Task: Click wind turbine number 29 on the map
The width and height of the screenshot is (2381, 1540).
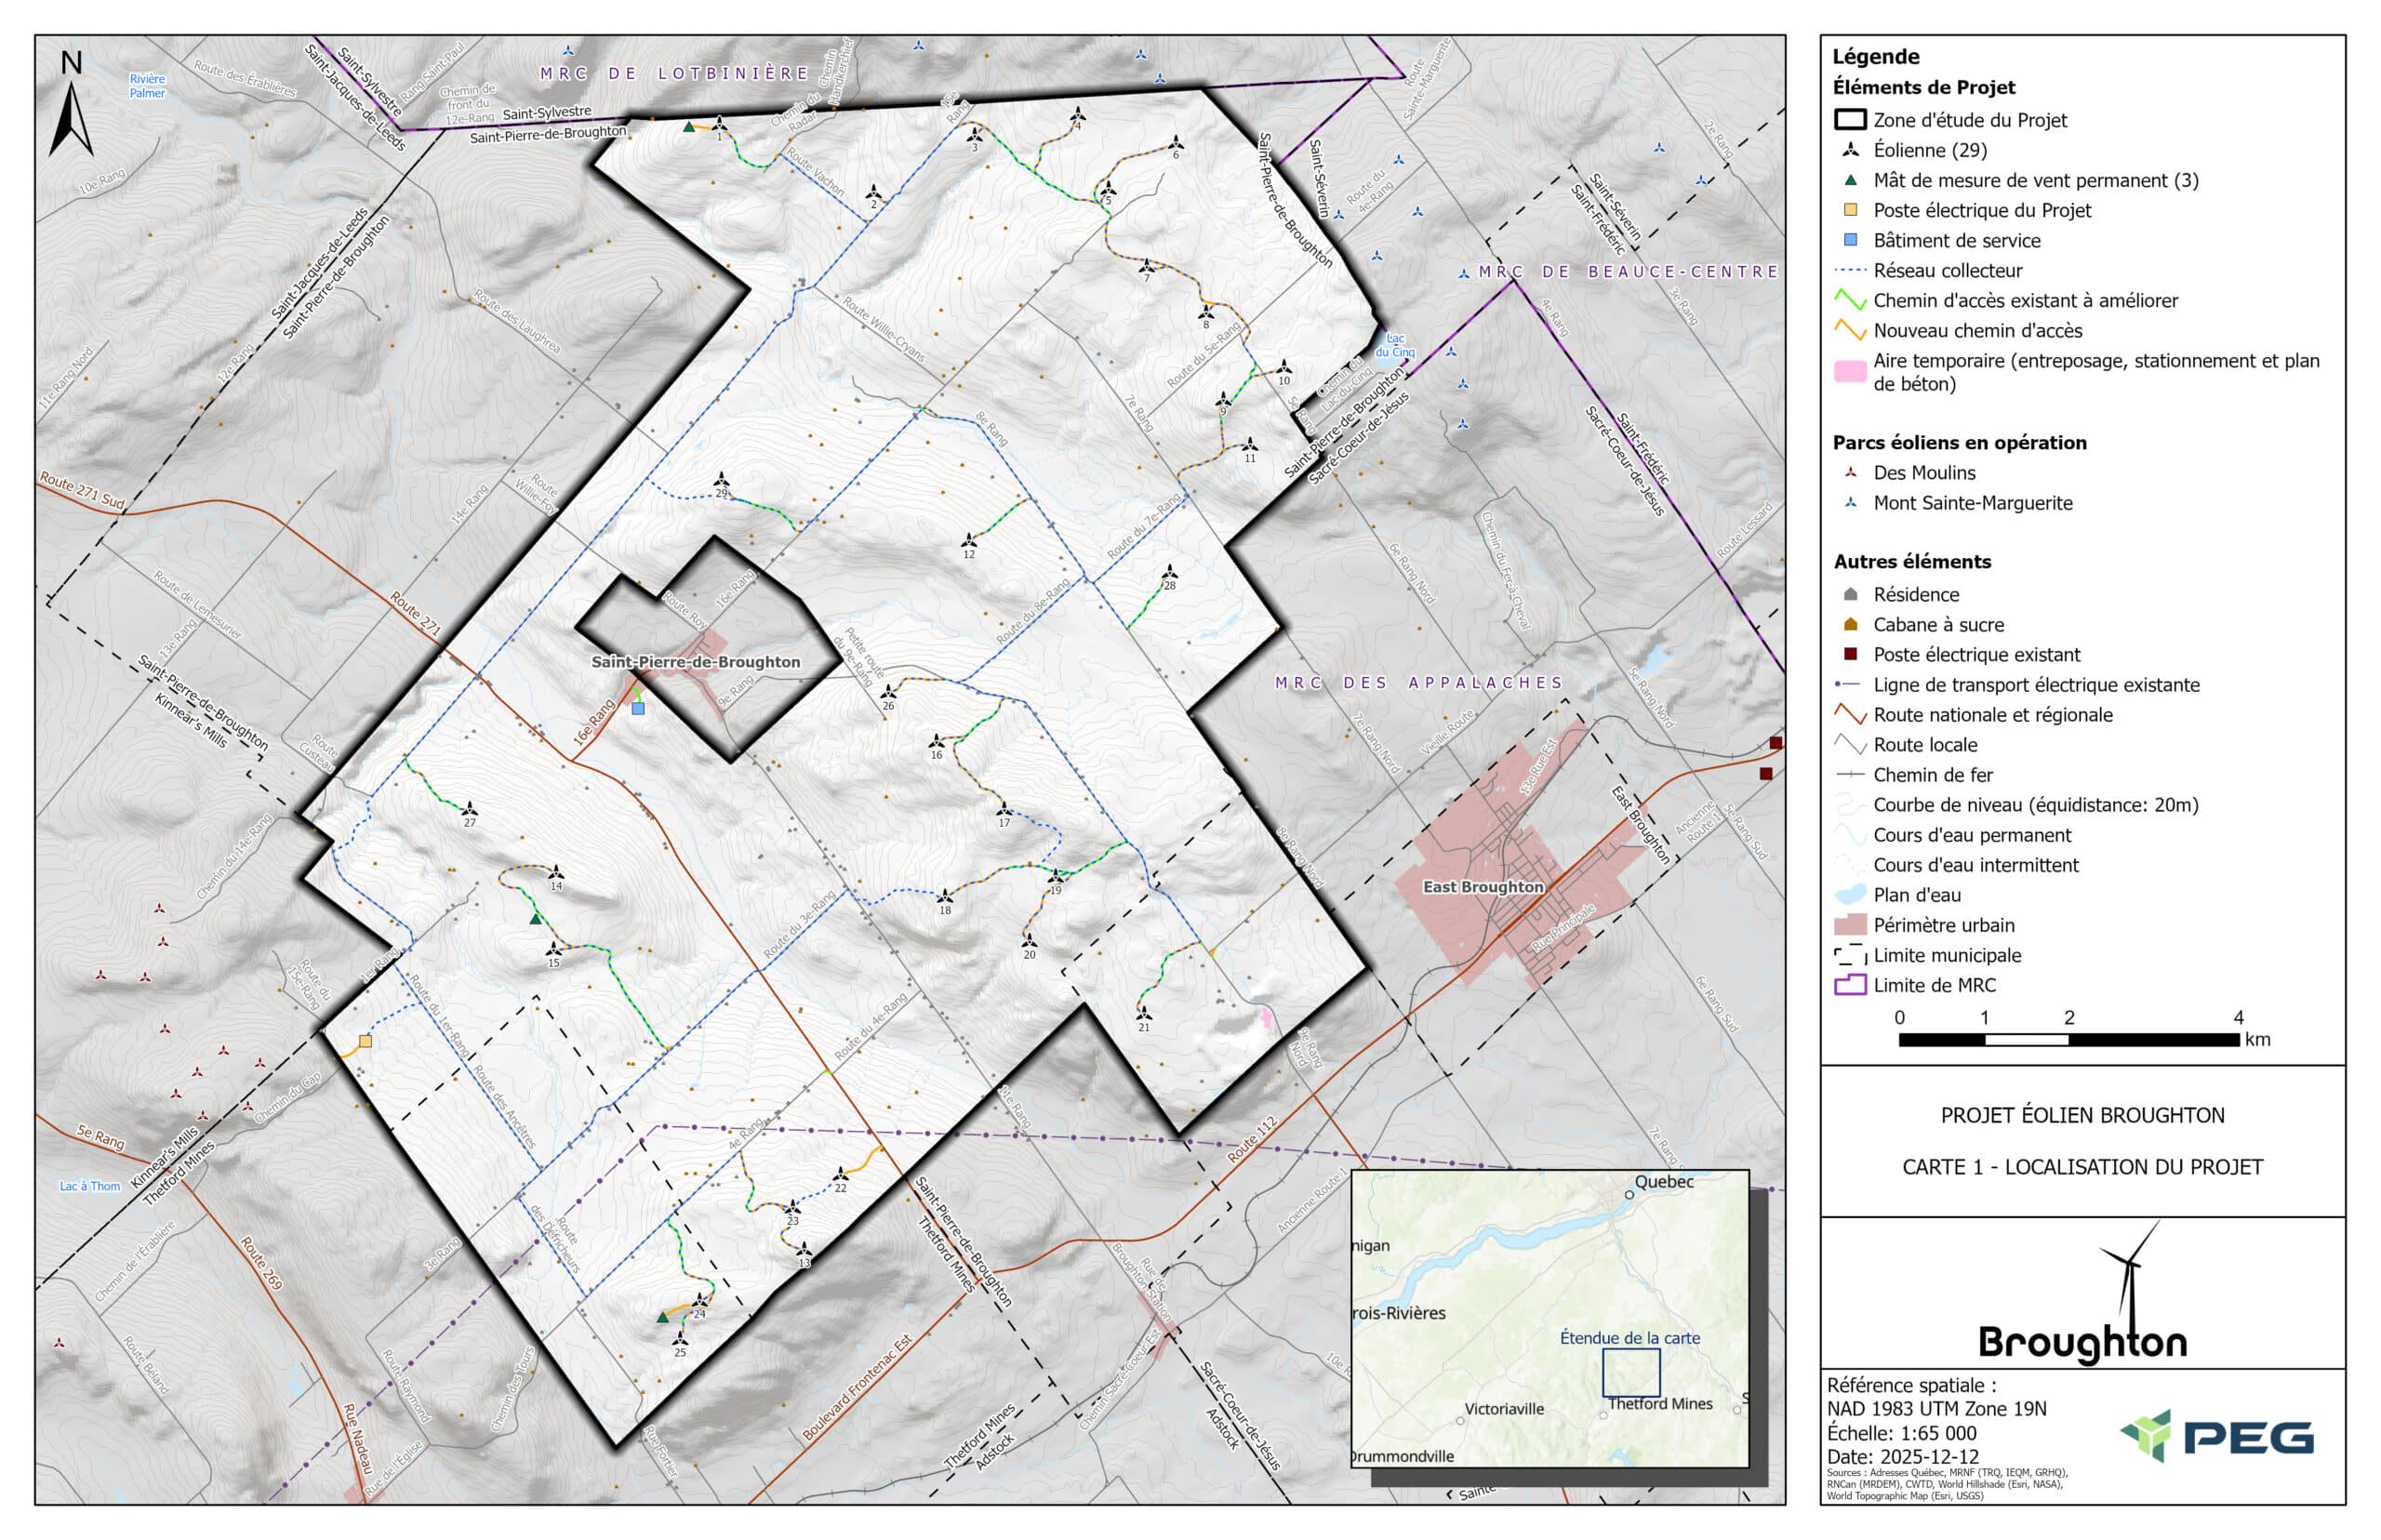Action: 721,480
